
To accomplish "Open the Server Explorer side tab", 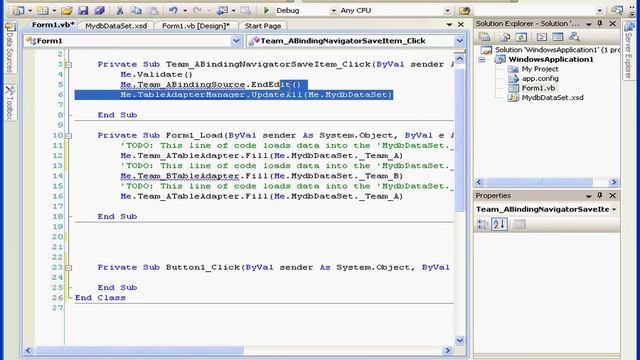I will click(x=629, y=51).
